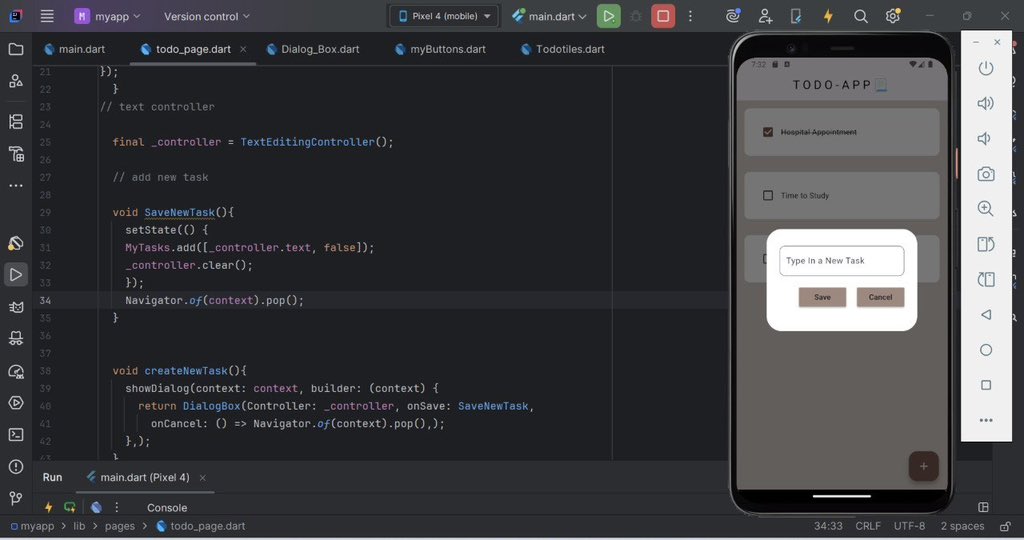The width and height of the screenshot is (1024, 540).
Task: Click hot restart icon in Run panel
Action: (70, 507)
